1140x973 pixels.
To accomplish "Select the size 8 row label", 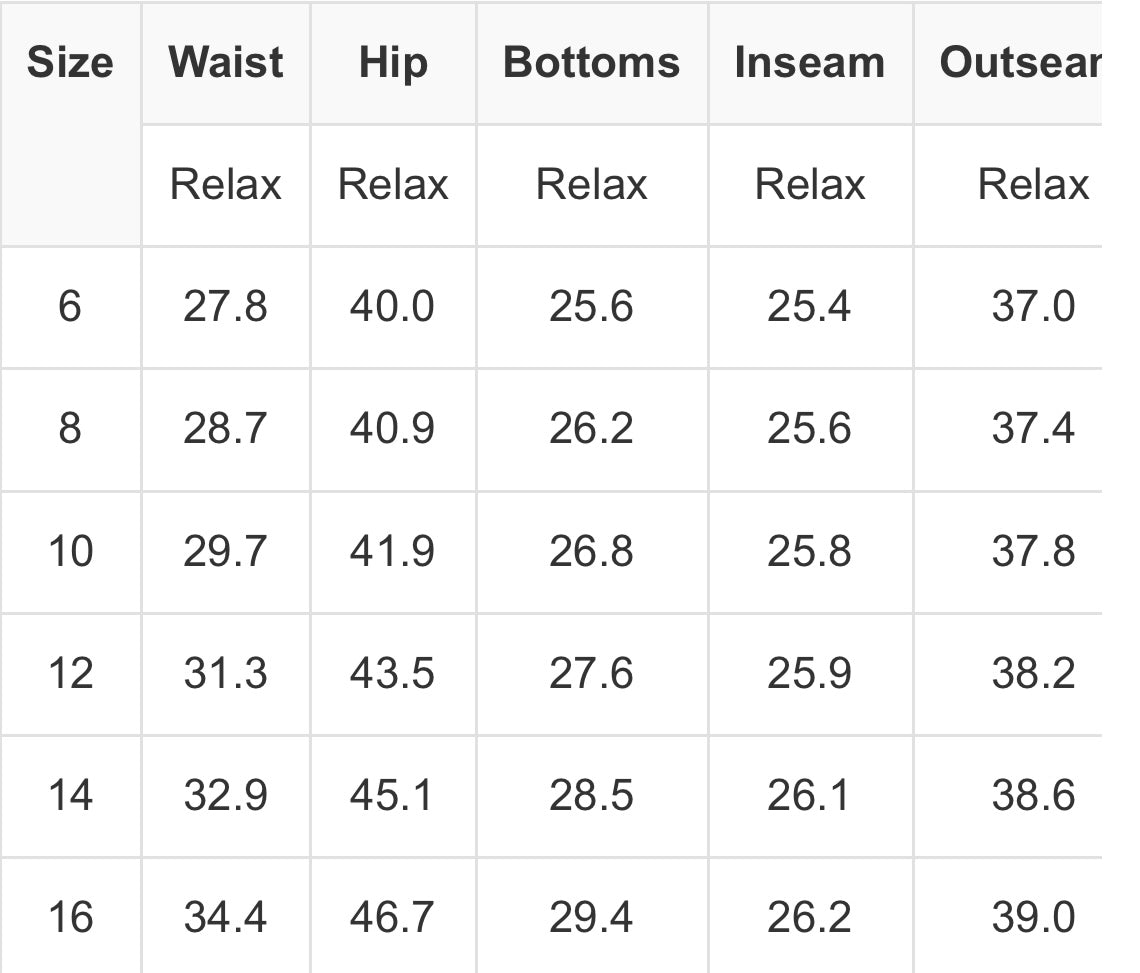I will (70, 428).
